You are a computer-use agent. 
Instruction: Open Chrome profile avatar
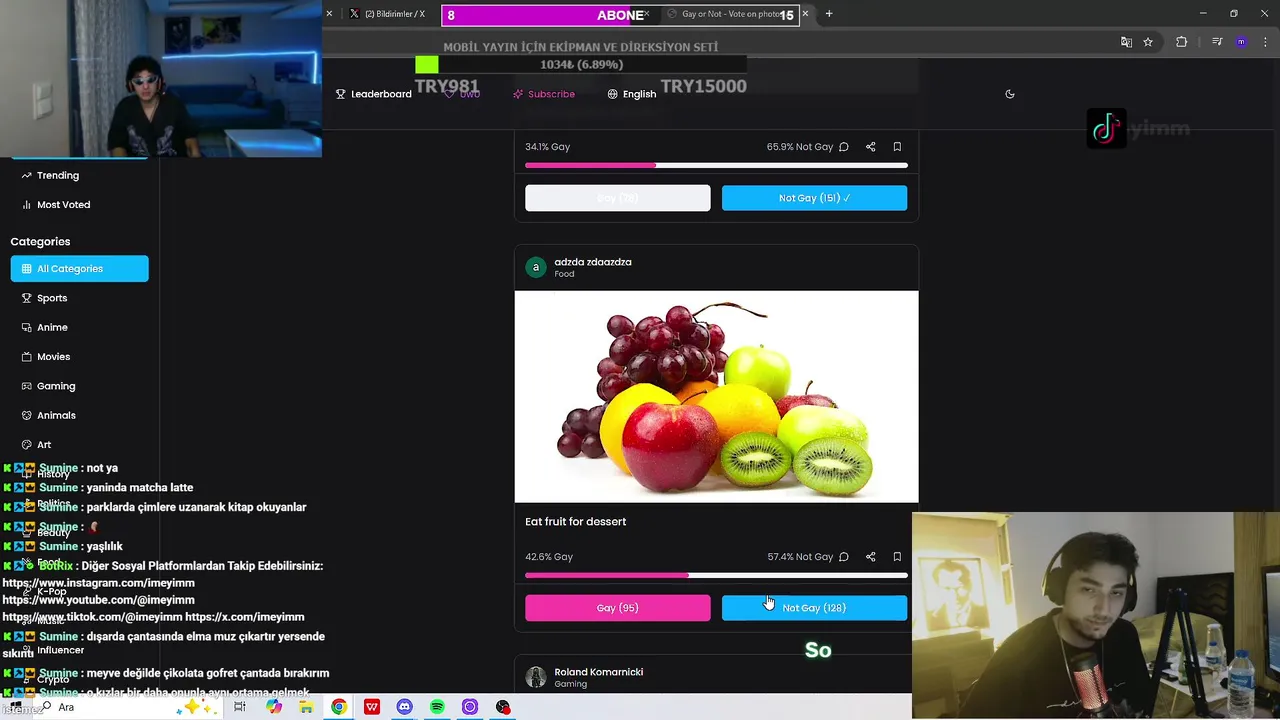tap(1241, 42)
